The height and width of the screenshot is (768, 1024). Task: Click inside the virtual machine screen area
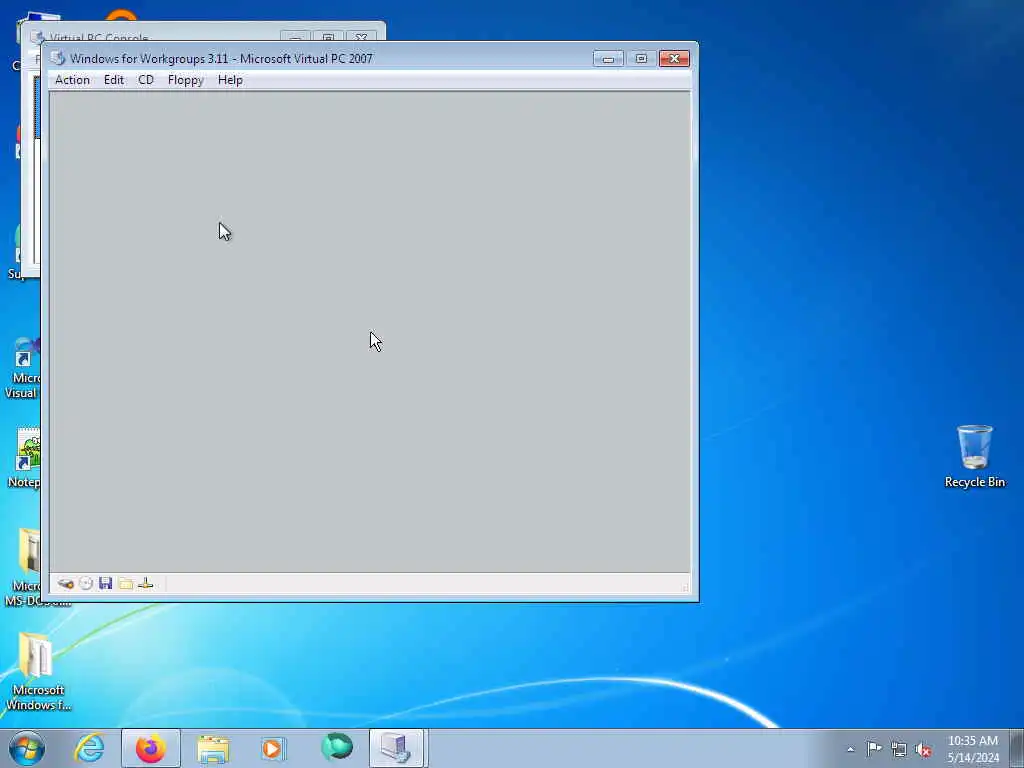(x=370, y=332)
